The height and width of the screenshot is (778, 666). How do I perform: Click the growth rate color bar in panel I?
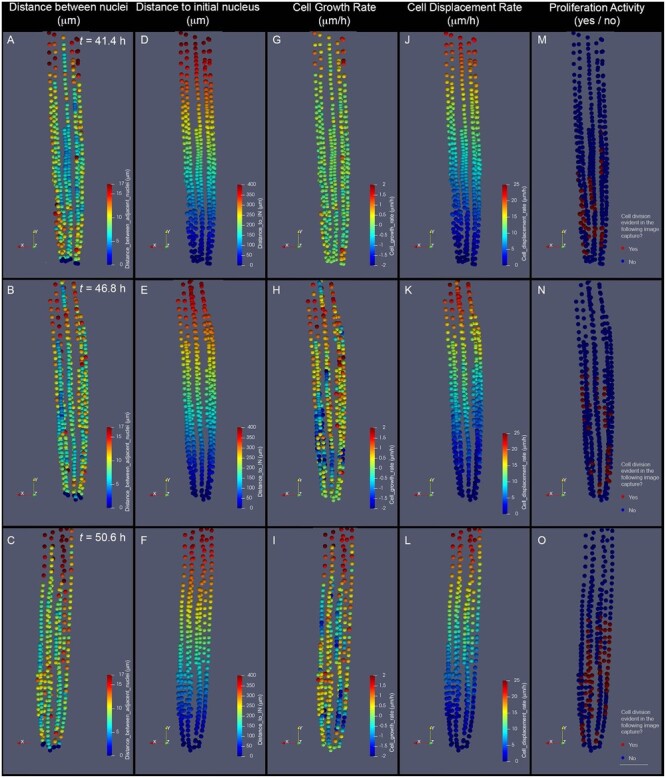[x=372, y=715]
